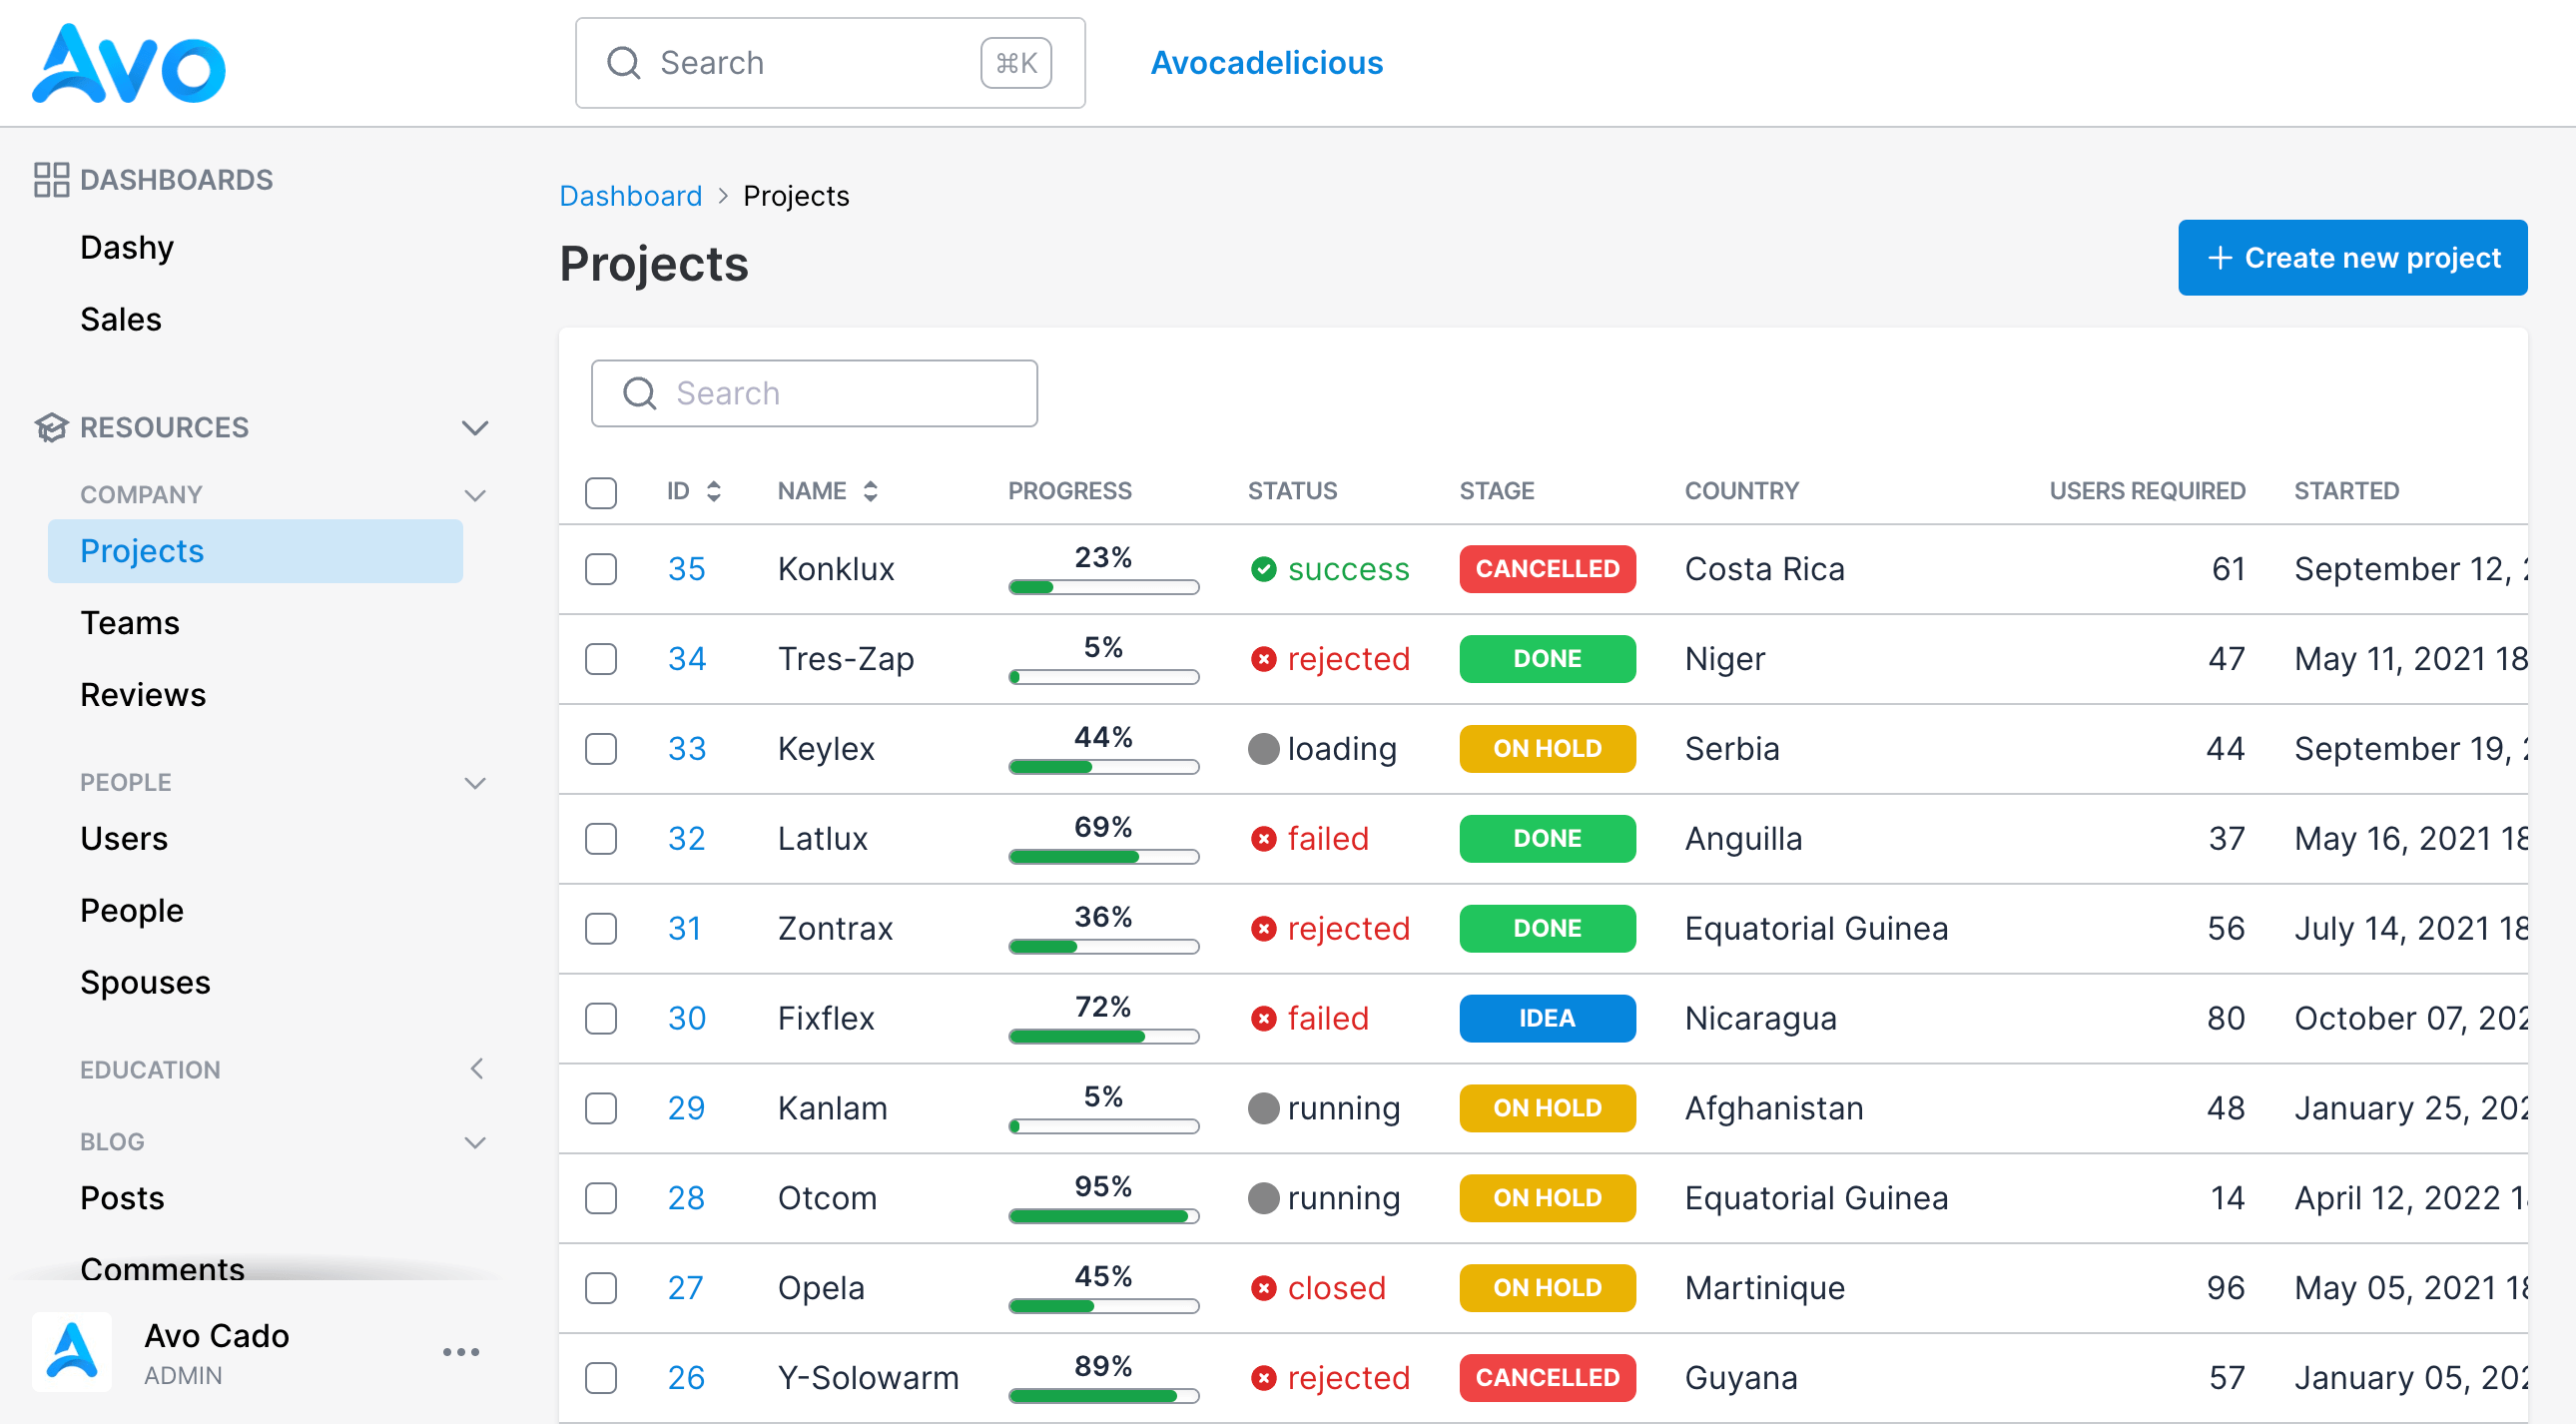Viewport: 2576px width, 1424px height.
Task: Click Create new project button
Action: point(2352,258)
